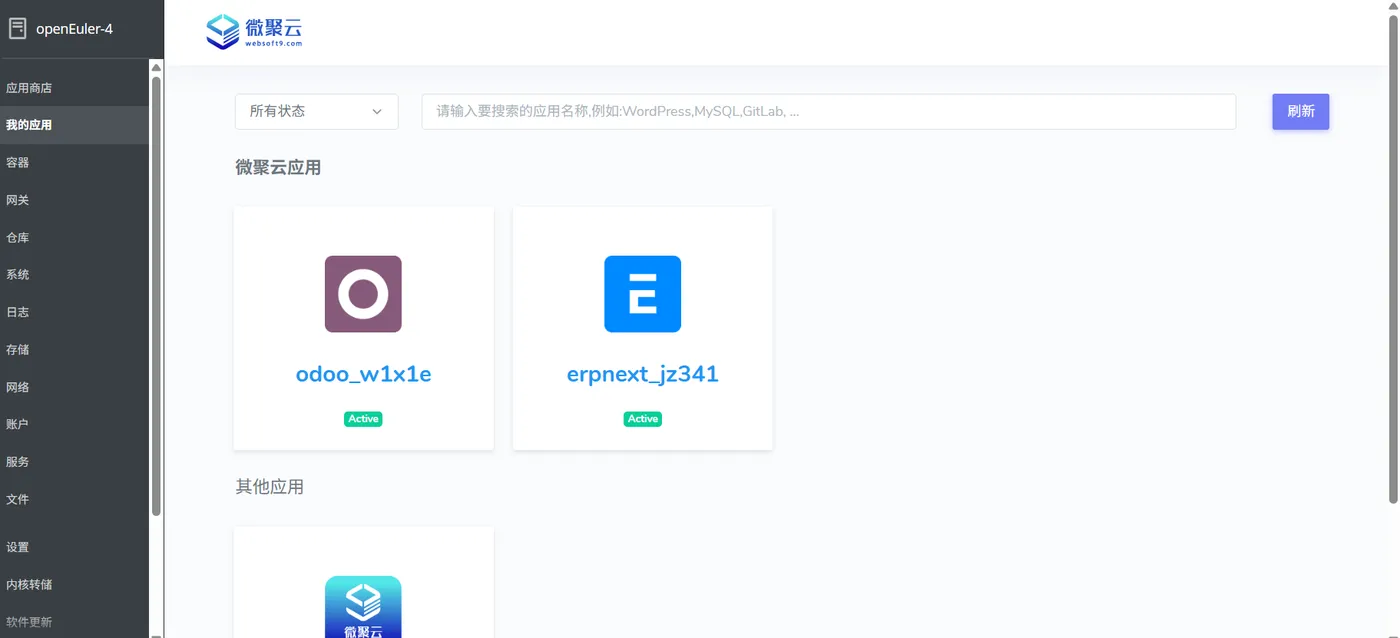This screenshot has height=638, width=1400.
Task: Open the odoo_w1x1e app name
Action: coord(363,374)
